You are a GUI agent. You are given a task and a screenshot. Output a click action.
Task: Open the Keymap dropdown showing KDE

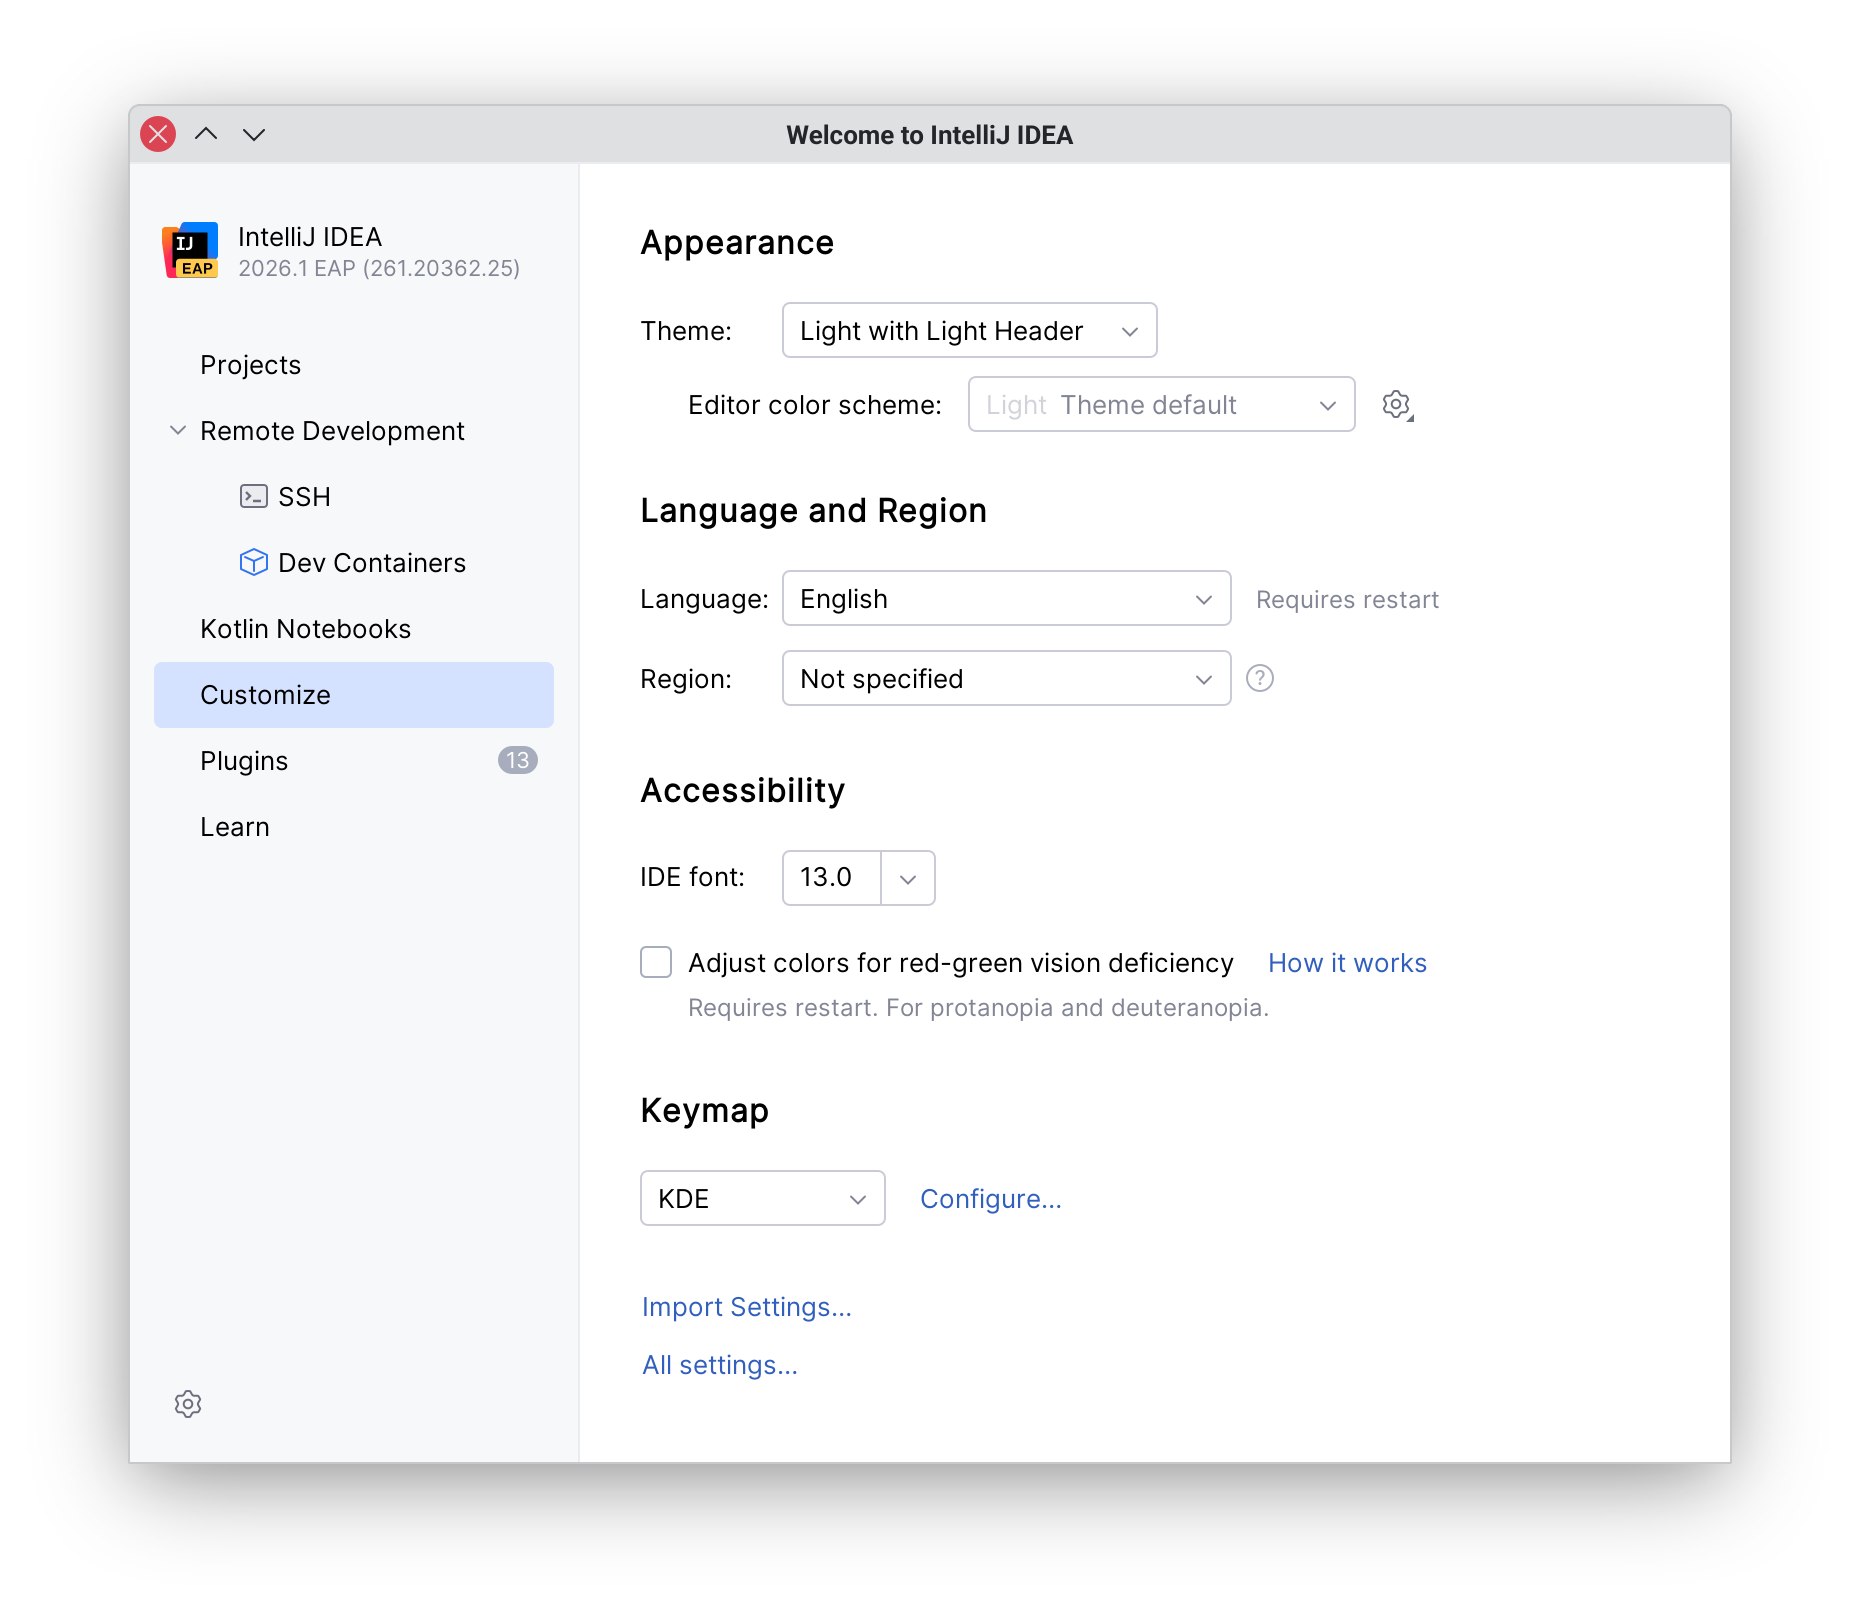pyautogui.click(x=762, y=1198)
